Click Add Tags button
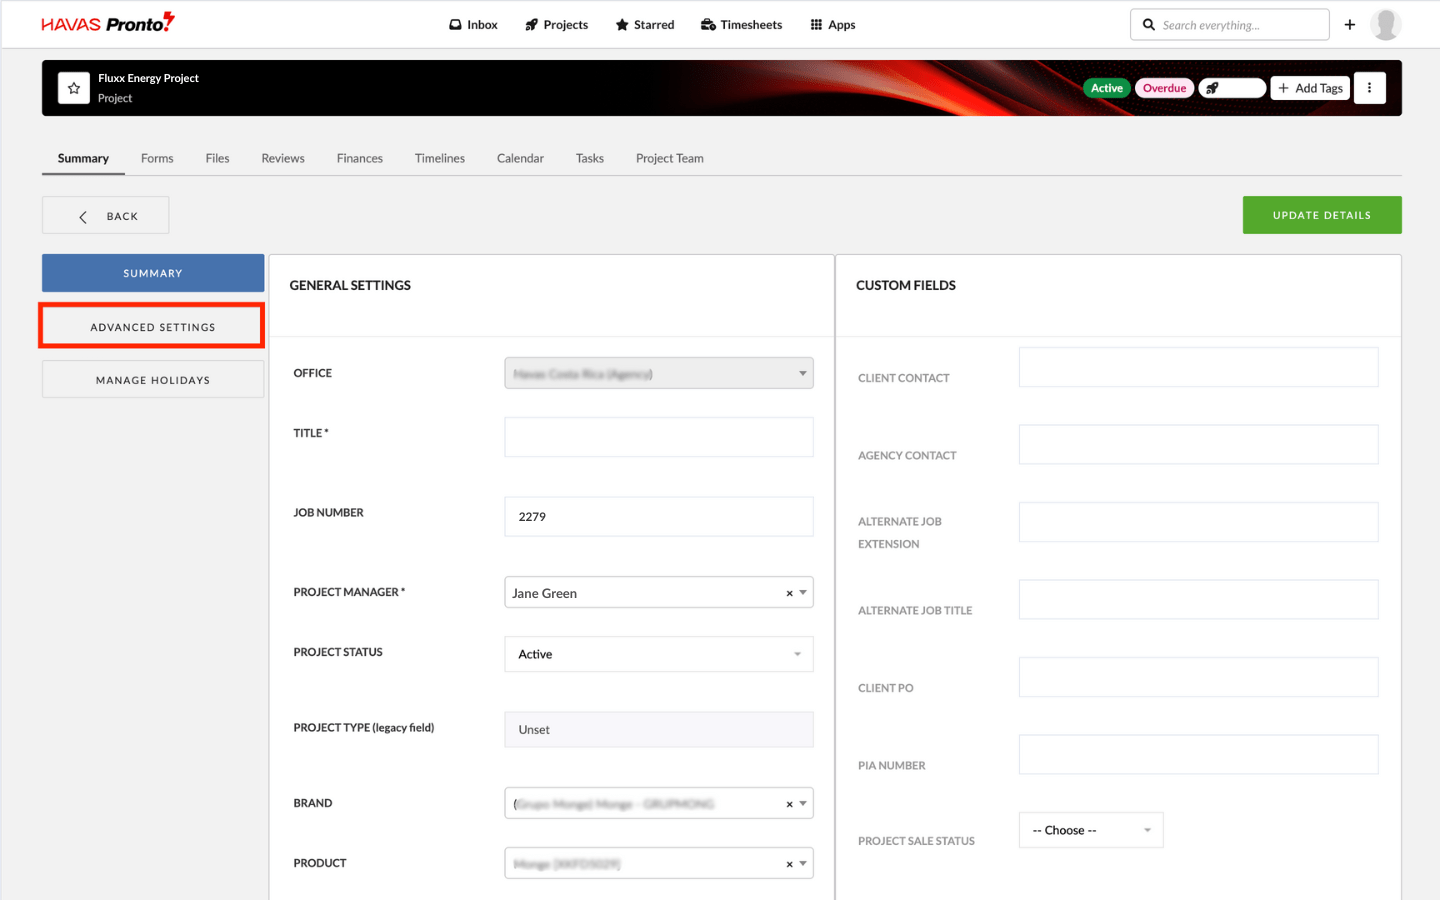This screenshot has width=1440, height=900. point(1310,88)
